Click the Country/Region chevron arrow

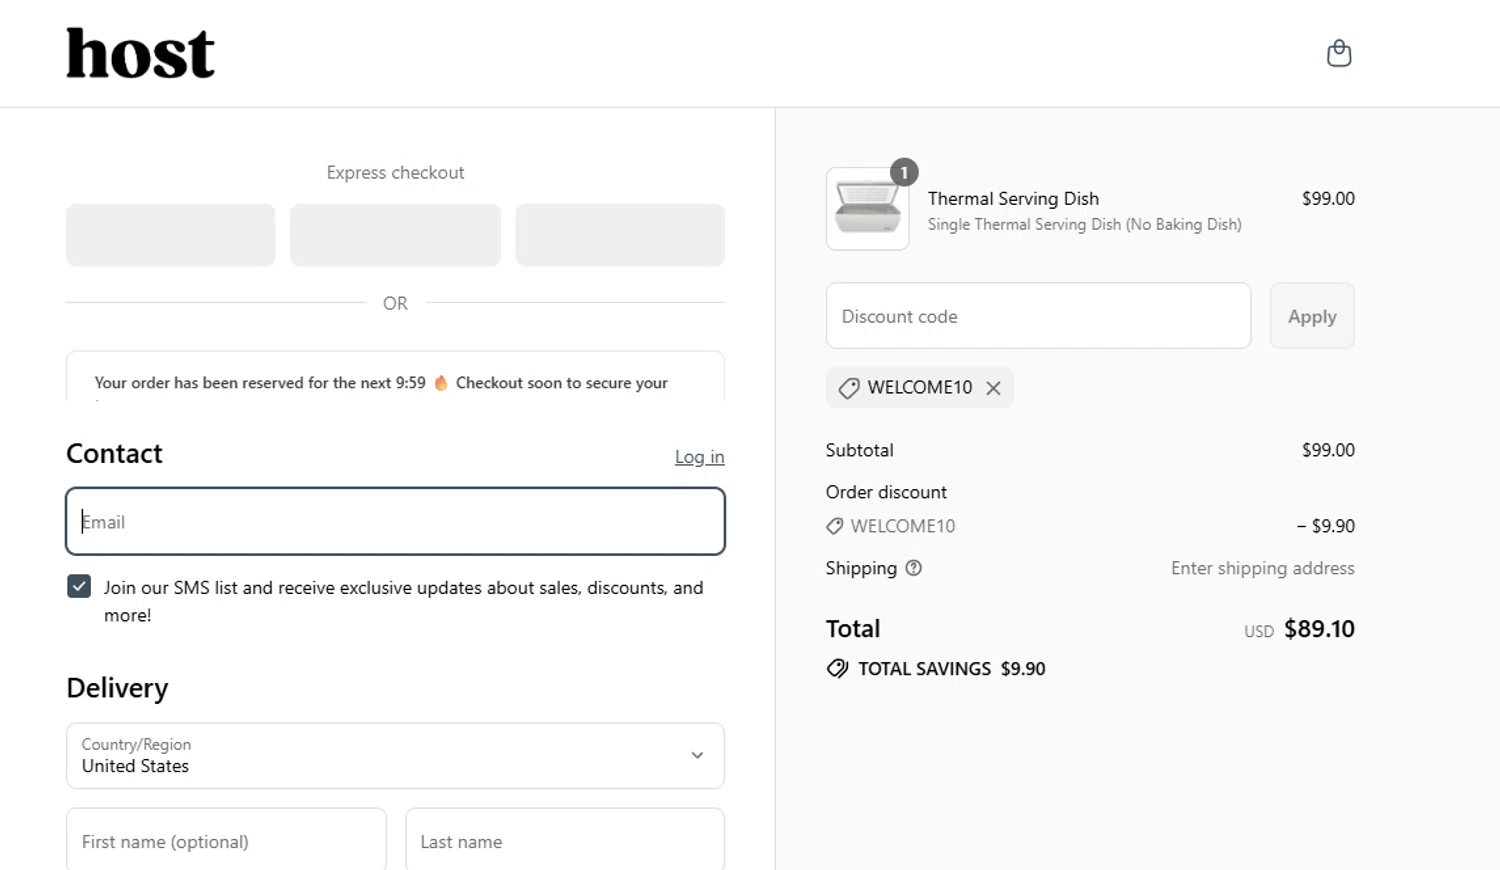click(697, 756)
